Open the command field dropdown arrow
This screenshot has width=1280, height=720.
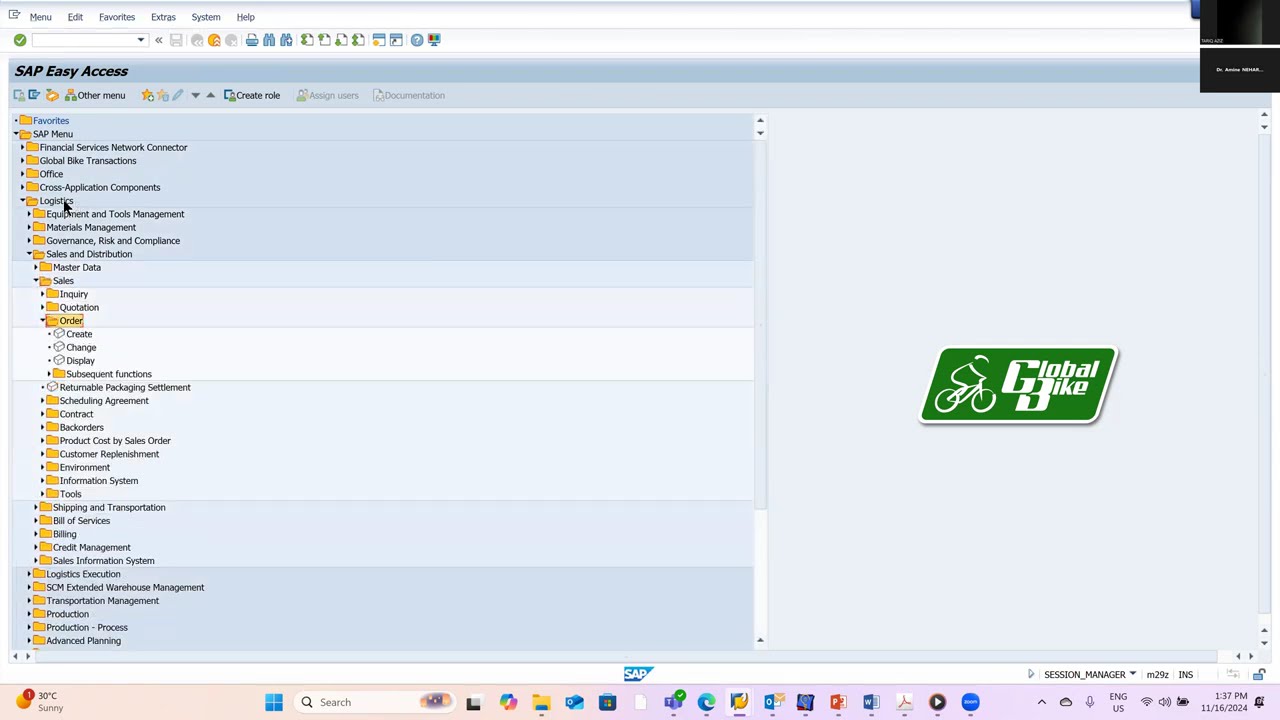click(141, 40)
